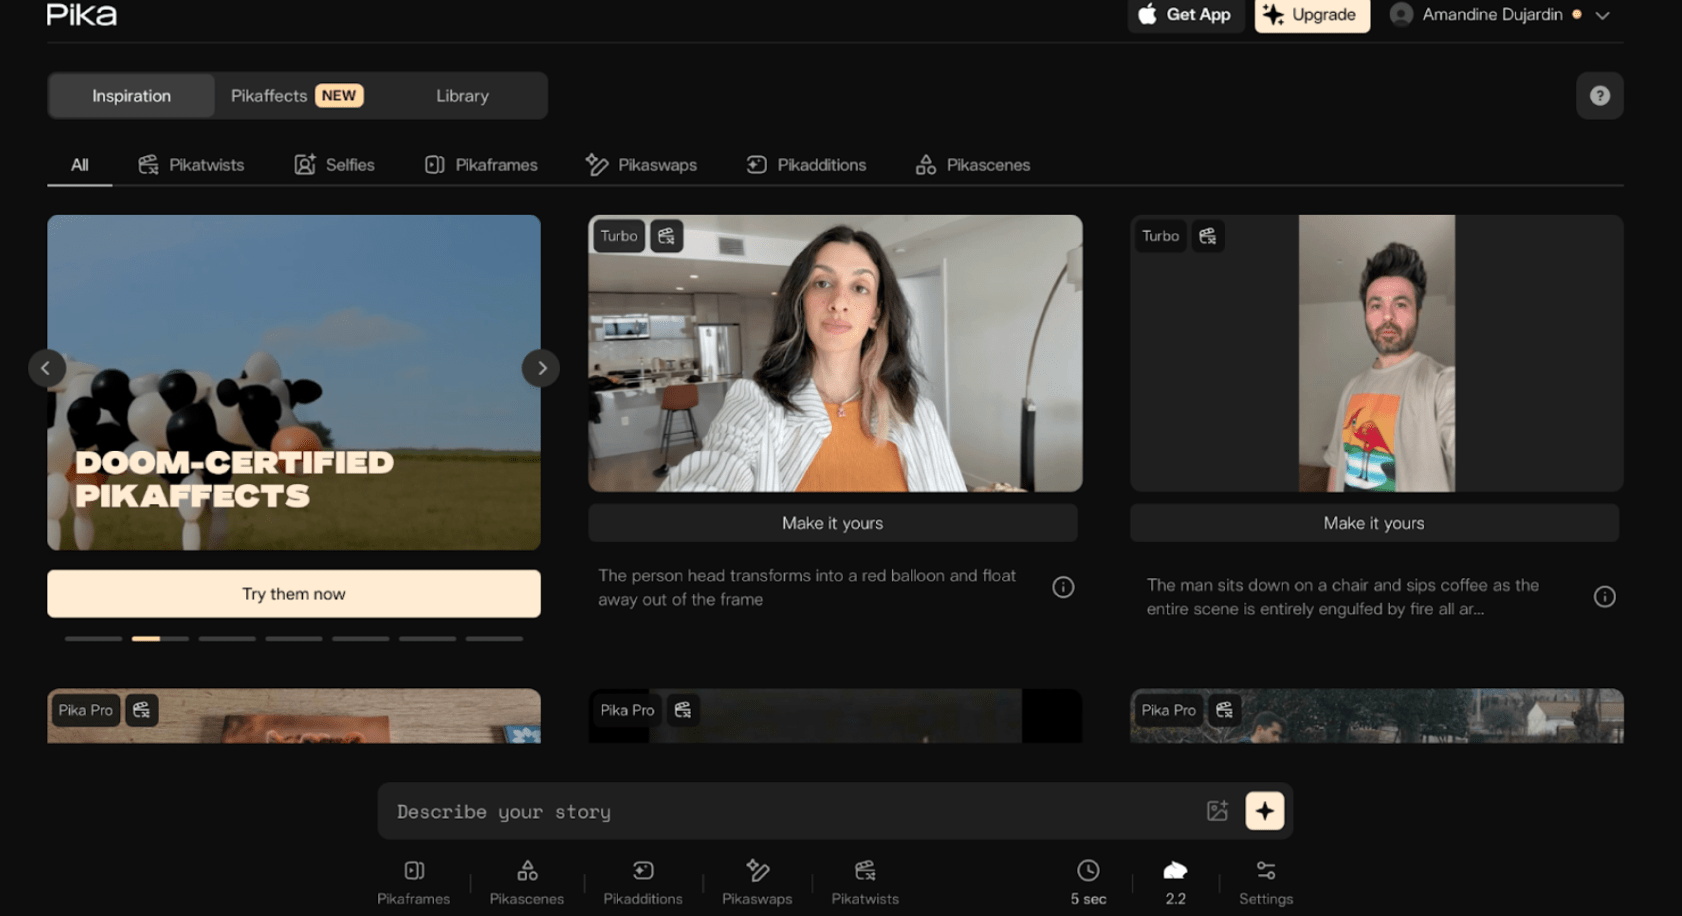Click Make it yours under man video
Image resolution: width=1682 pixels, height=916 pixels.
[x=1374, y=523]
